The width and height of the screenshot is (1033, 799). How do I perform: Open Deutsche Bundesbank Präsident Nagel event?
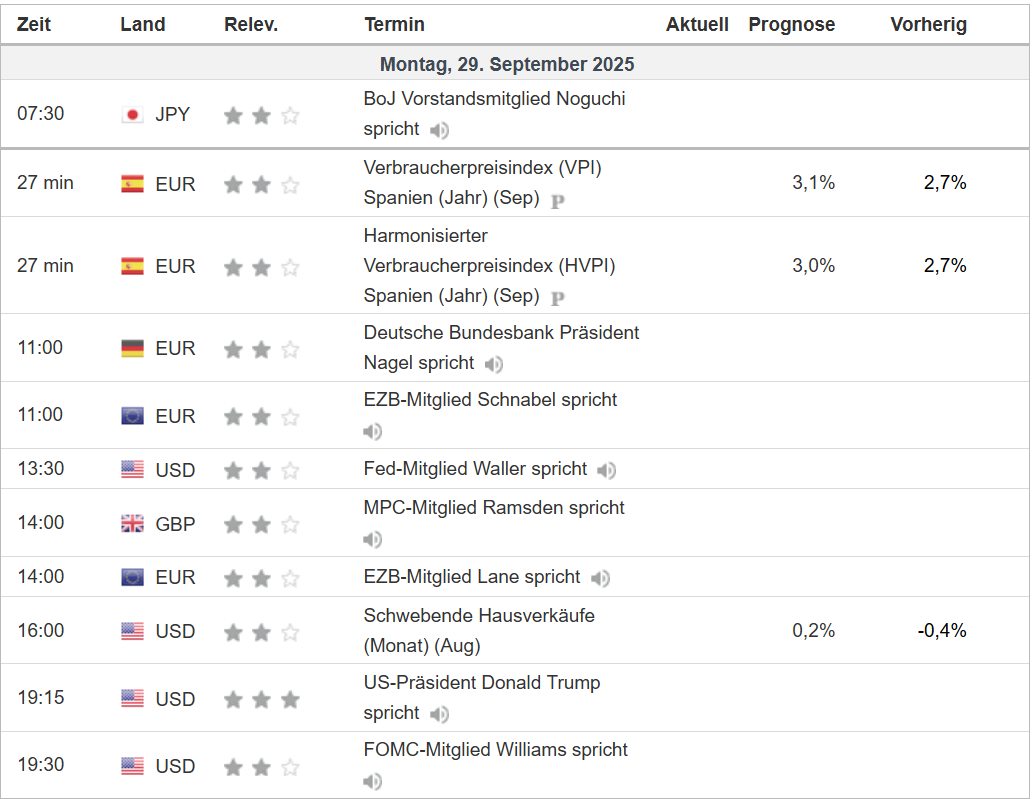tap(501, 333)
